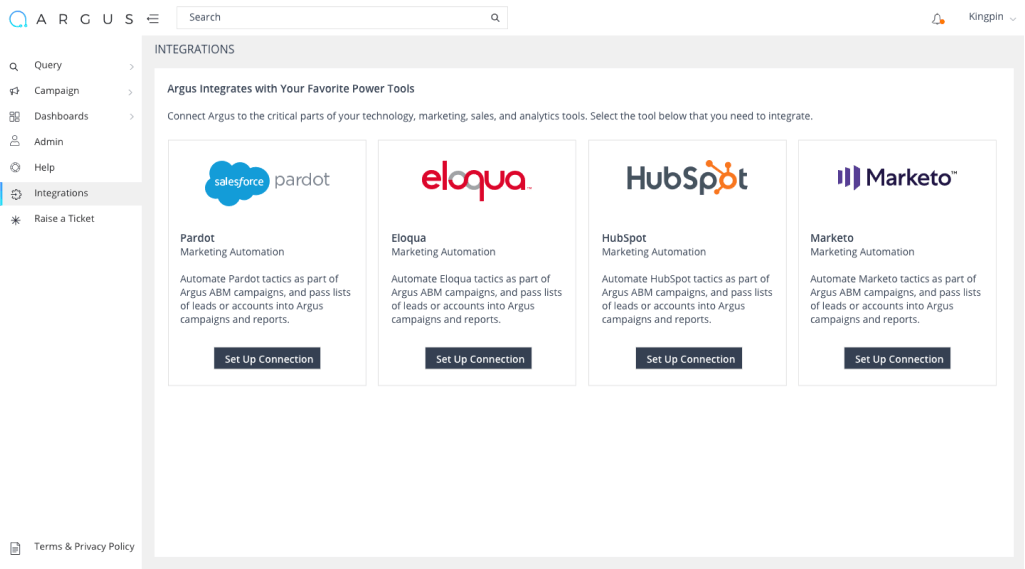
Task: Click 'Marketing Automation' under Pardot
Action: pyautogui.click(x=232, y=252)
